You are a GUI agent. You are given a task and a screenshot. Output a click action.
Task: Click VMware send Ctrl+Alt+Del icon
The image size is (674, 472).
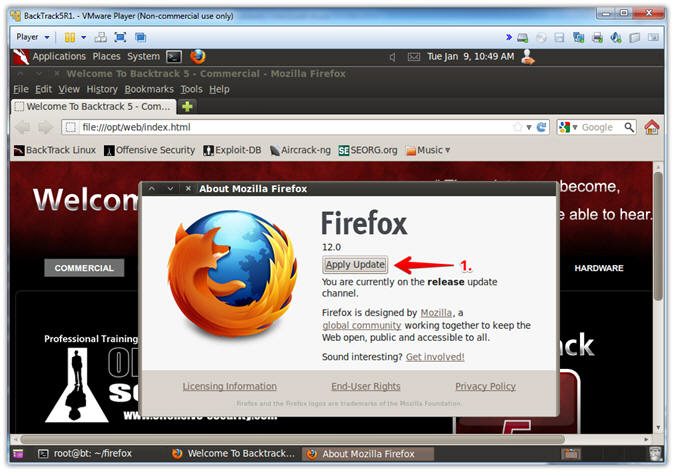(101, 37)
